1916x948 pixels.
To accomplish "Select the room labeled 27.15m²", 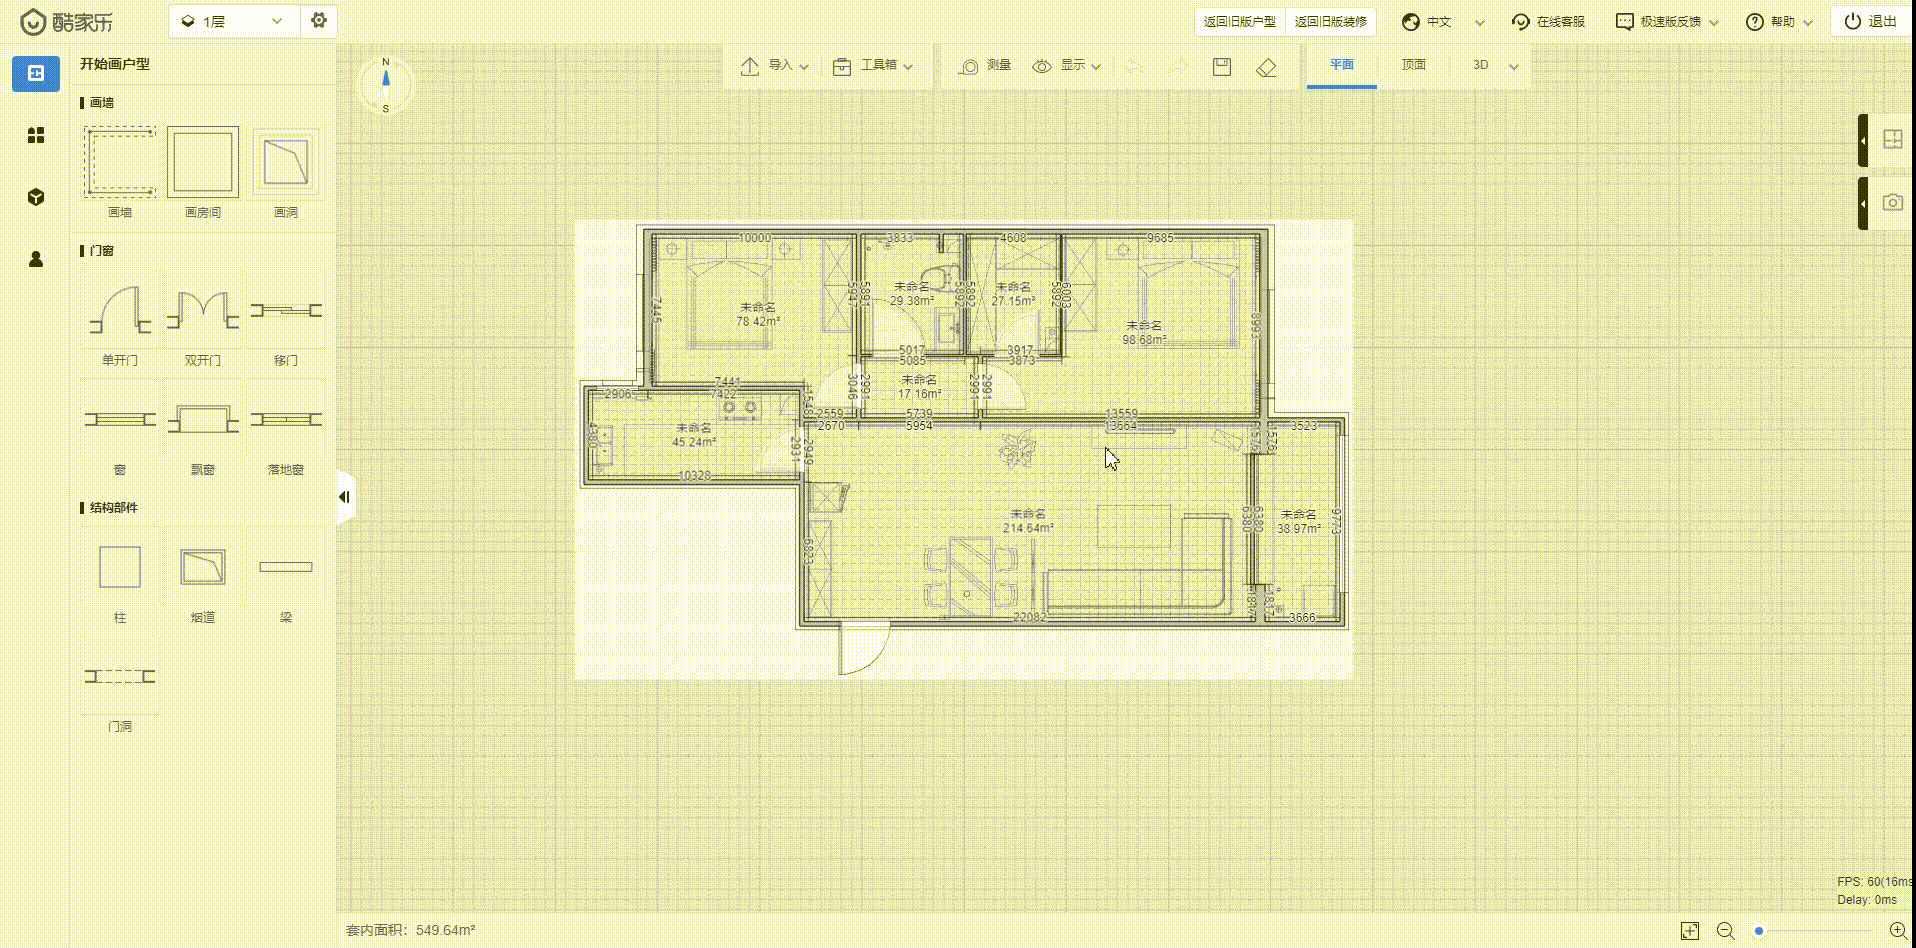I will click(1013, 293).
